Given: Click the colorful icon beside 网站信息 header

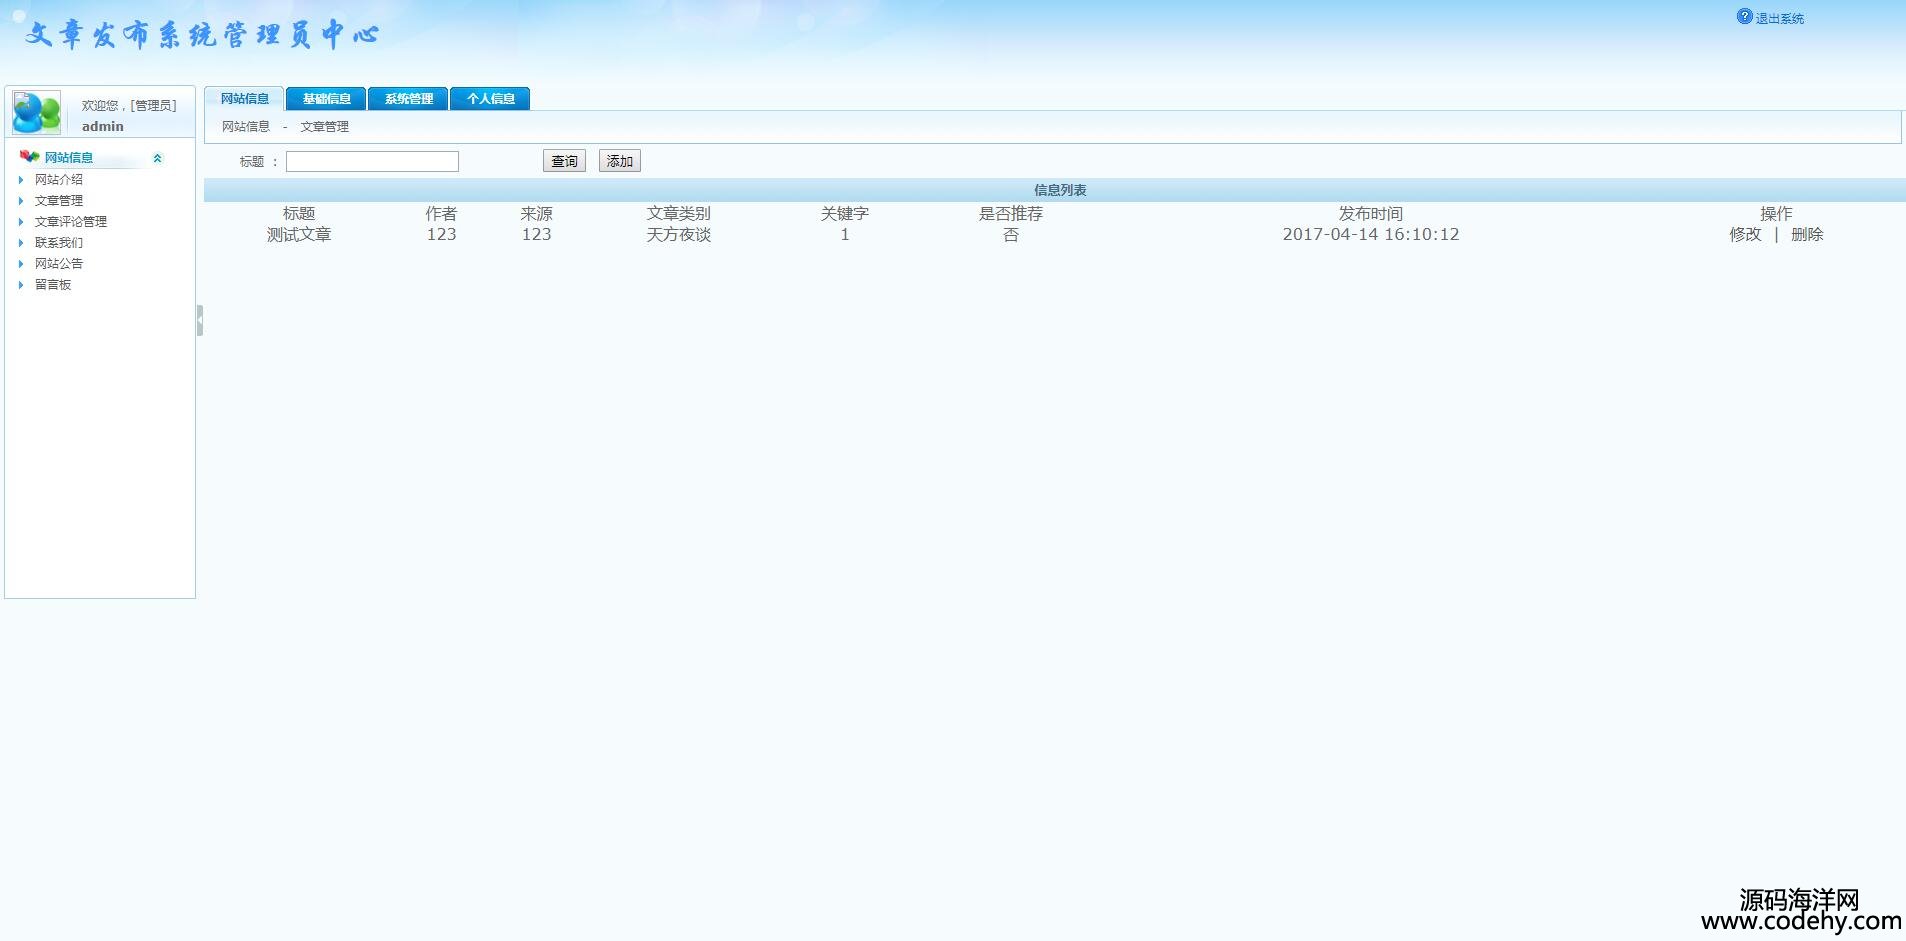Looking at the screenshot, I should point(29,157).
